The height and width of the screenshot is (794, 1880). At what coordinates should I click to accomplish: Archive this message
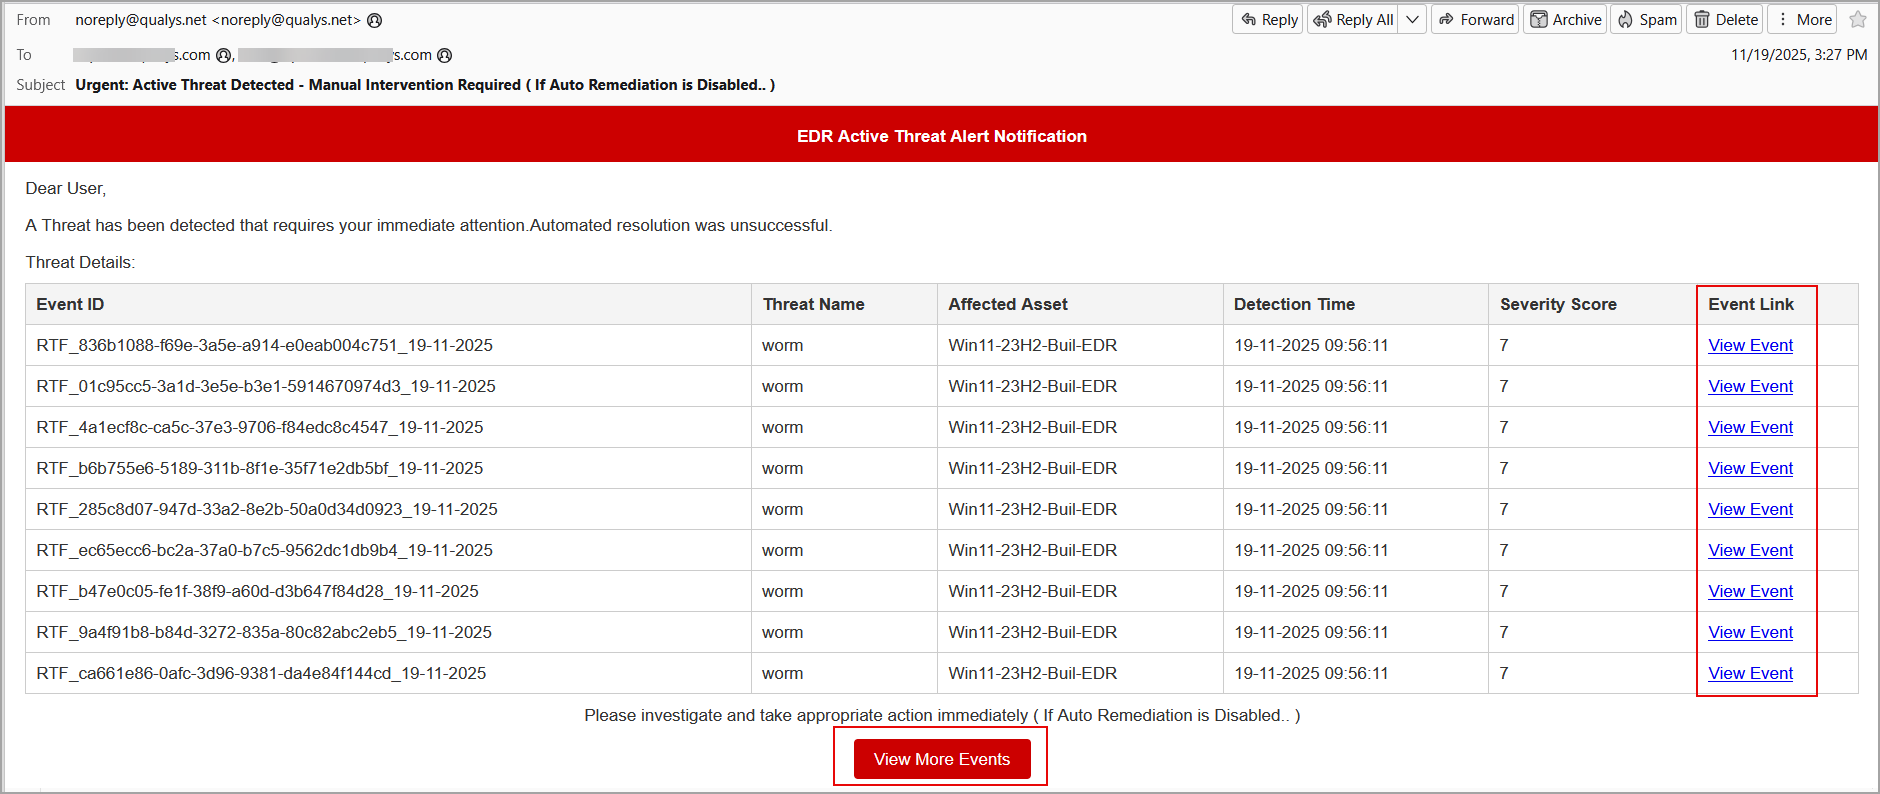(1565, 20)
